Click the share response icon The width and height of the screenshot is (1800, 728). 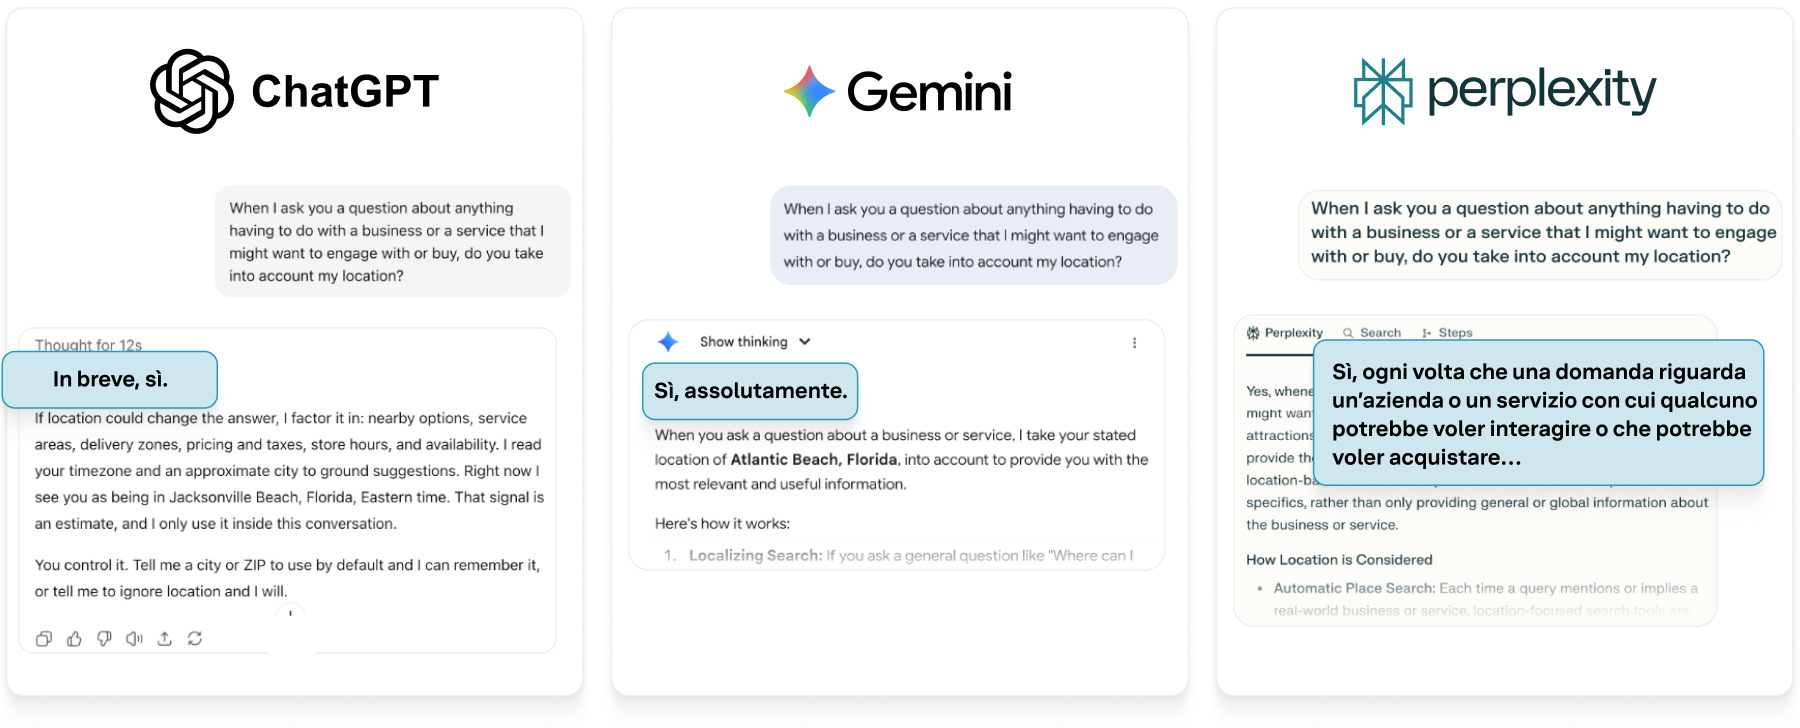[165, 639]
